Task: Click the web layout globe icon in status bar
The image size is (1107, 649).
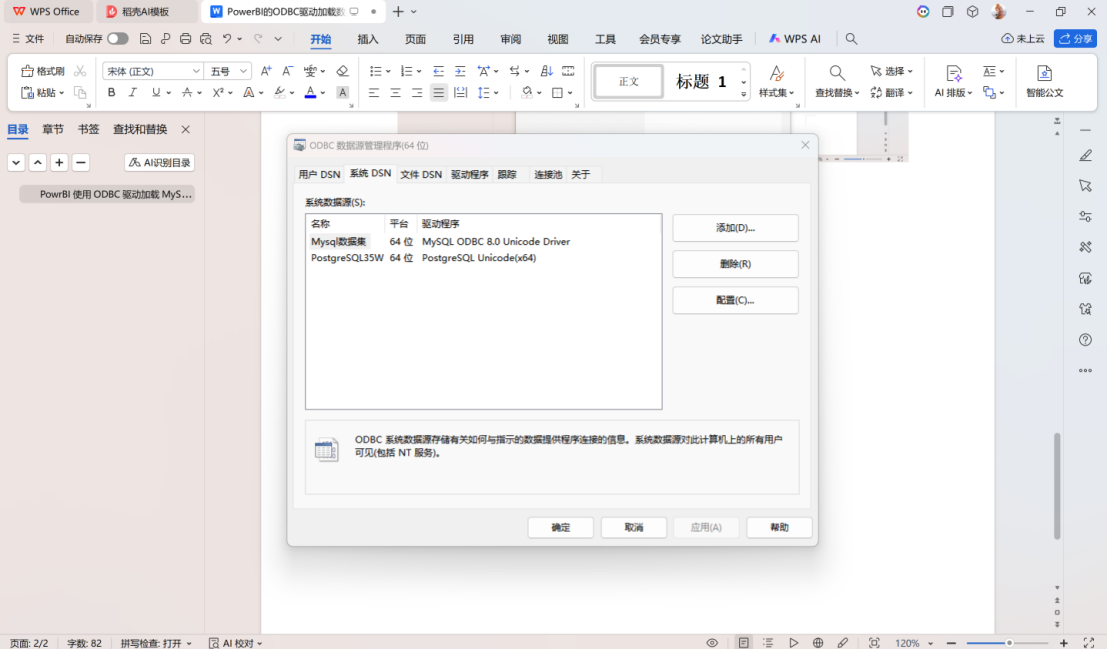Action: (x=818, y=643)
